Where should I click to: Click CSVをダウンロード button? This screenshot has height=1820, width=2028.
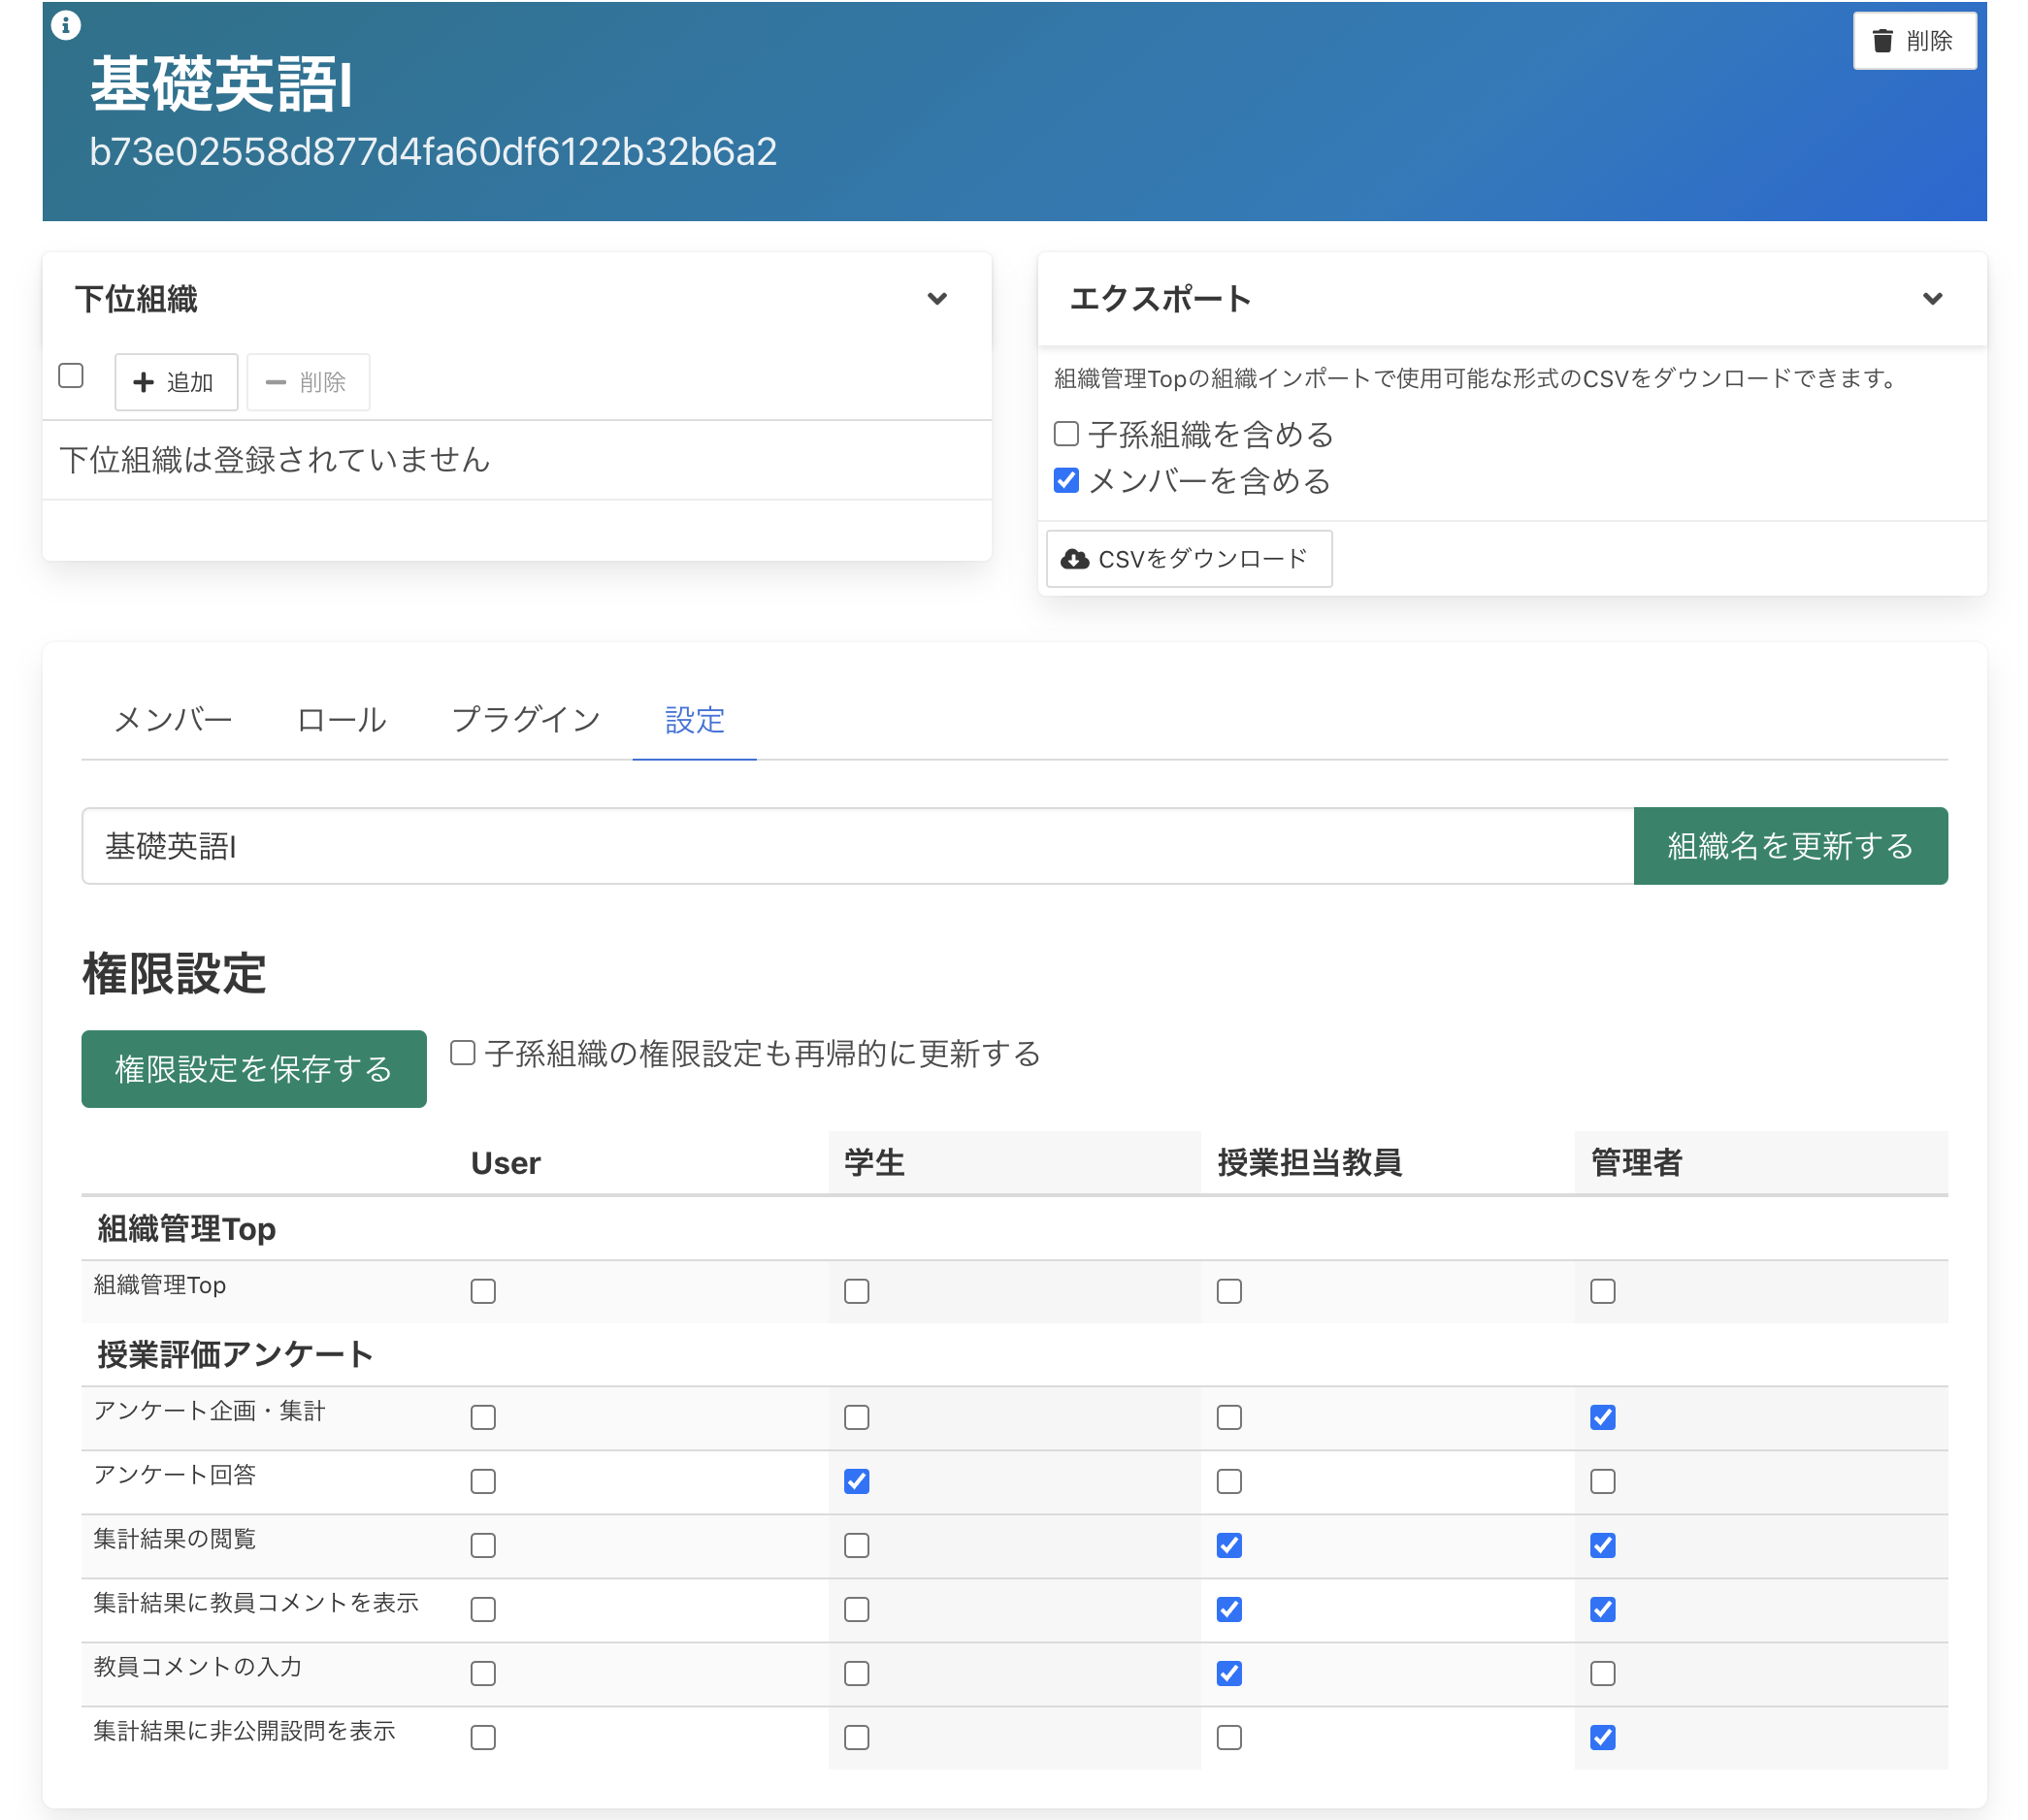1188,559
